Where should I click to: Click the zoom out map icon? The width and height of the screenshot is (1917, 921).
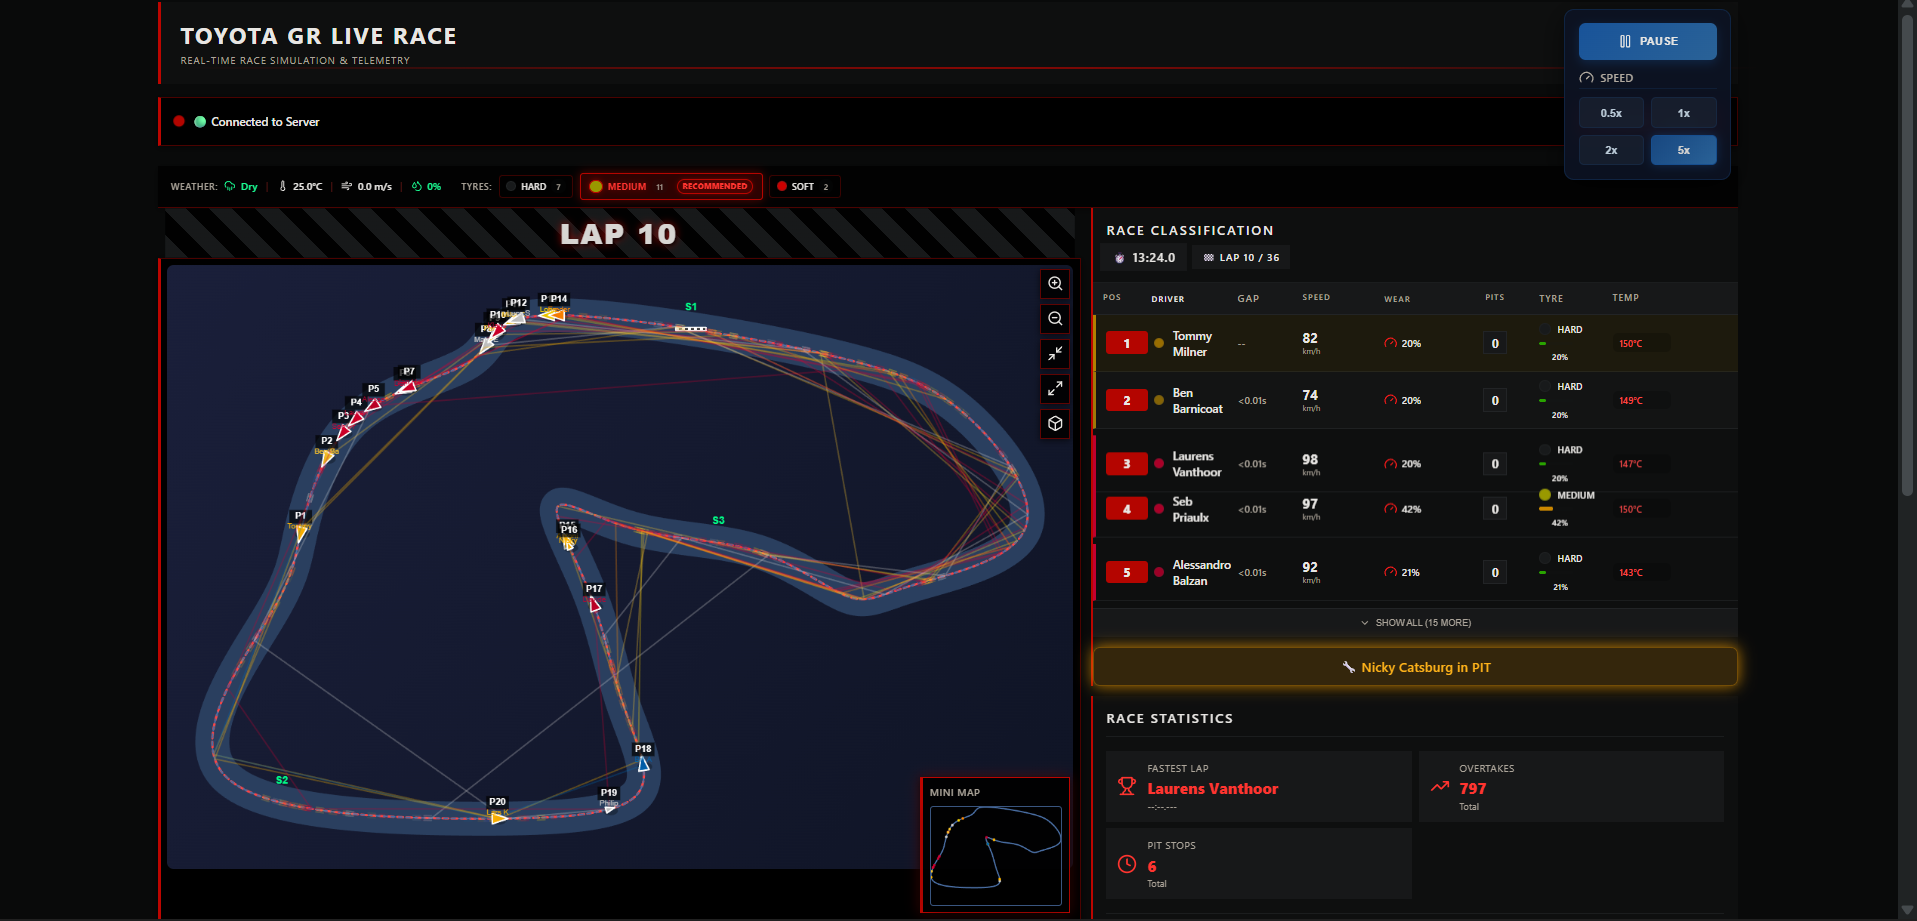pyautogui.click(x=1055, y=319)
